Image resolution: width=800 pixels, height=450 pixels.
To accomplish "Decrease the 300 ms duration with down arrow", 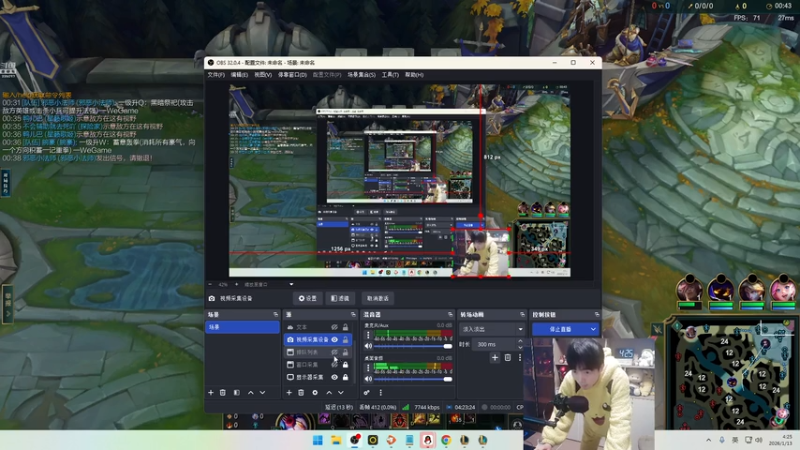I will [520, 347].
